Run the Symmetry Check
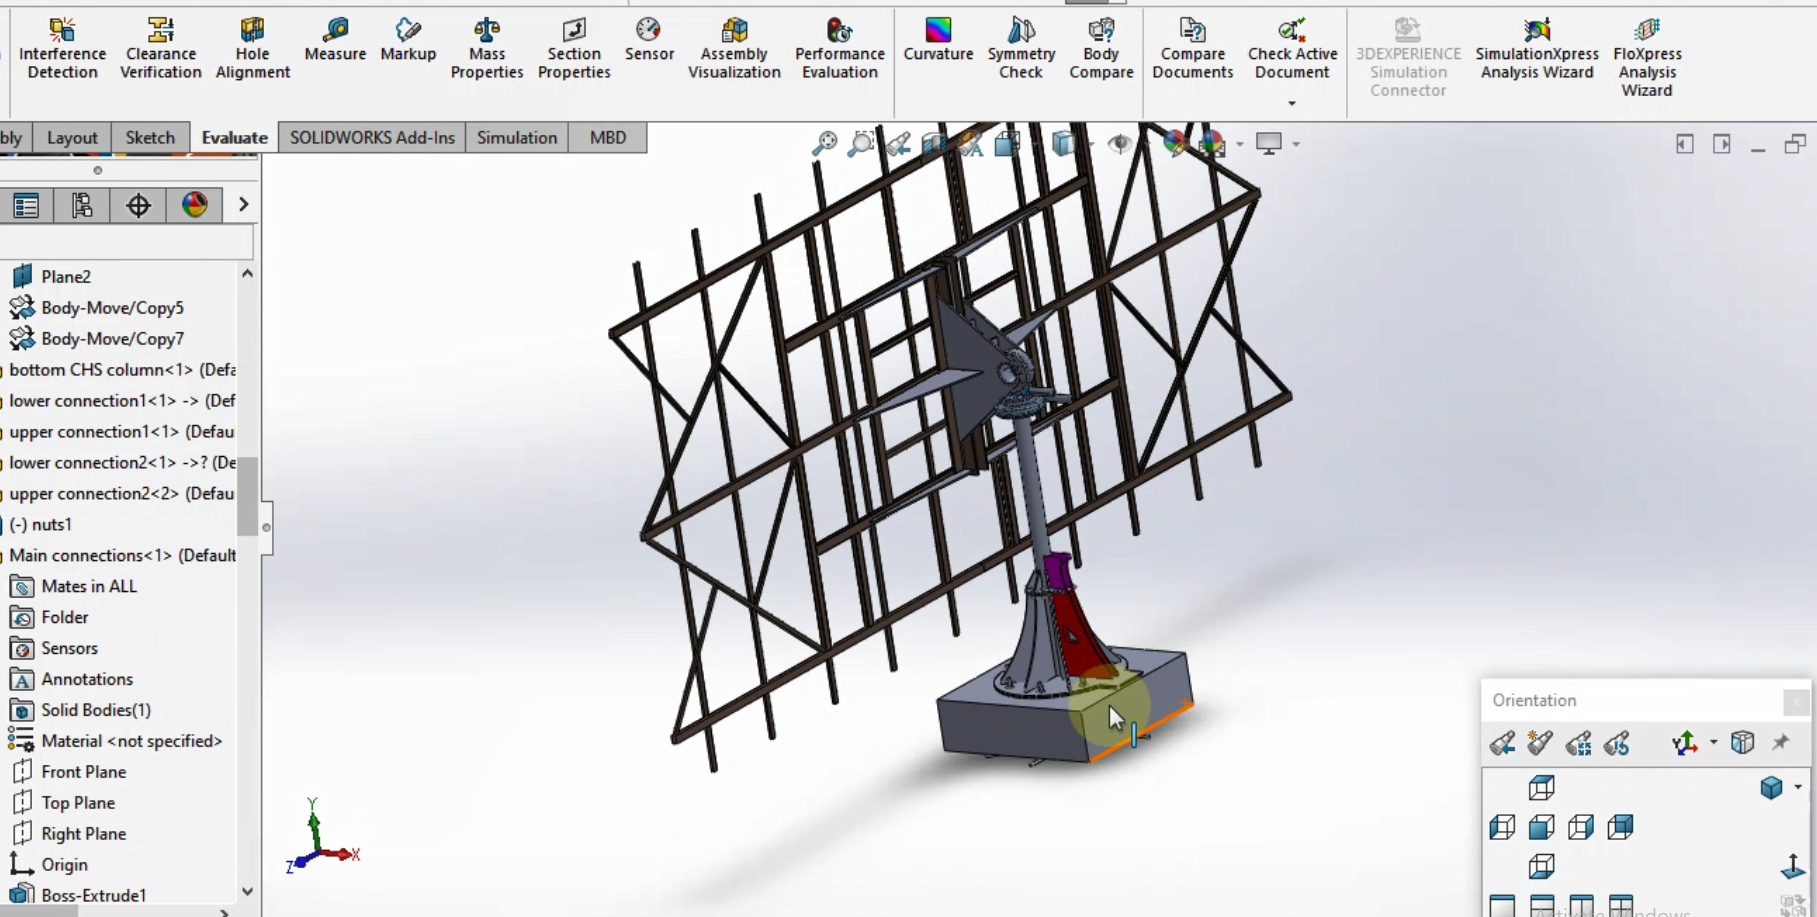The height and width of the screenshot is (917, 1817). [1021, 48]
